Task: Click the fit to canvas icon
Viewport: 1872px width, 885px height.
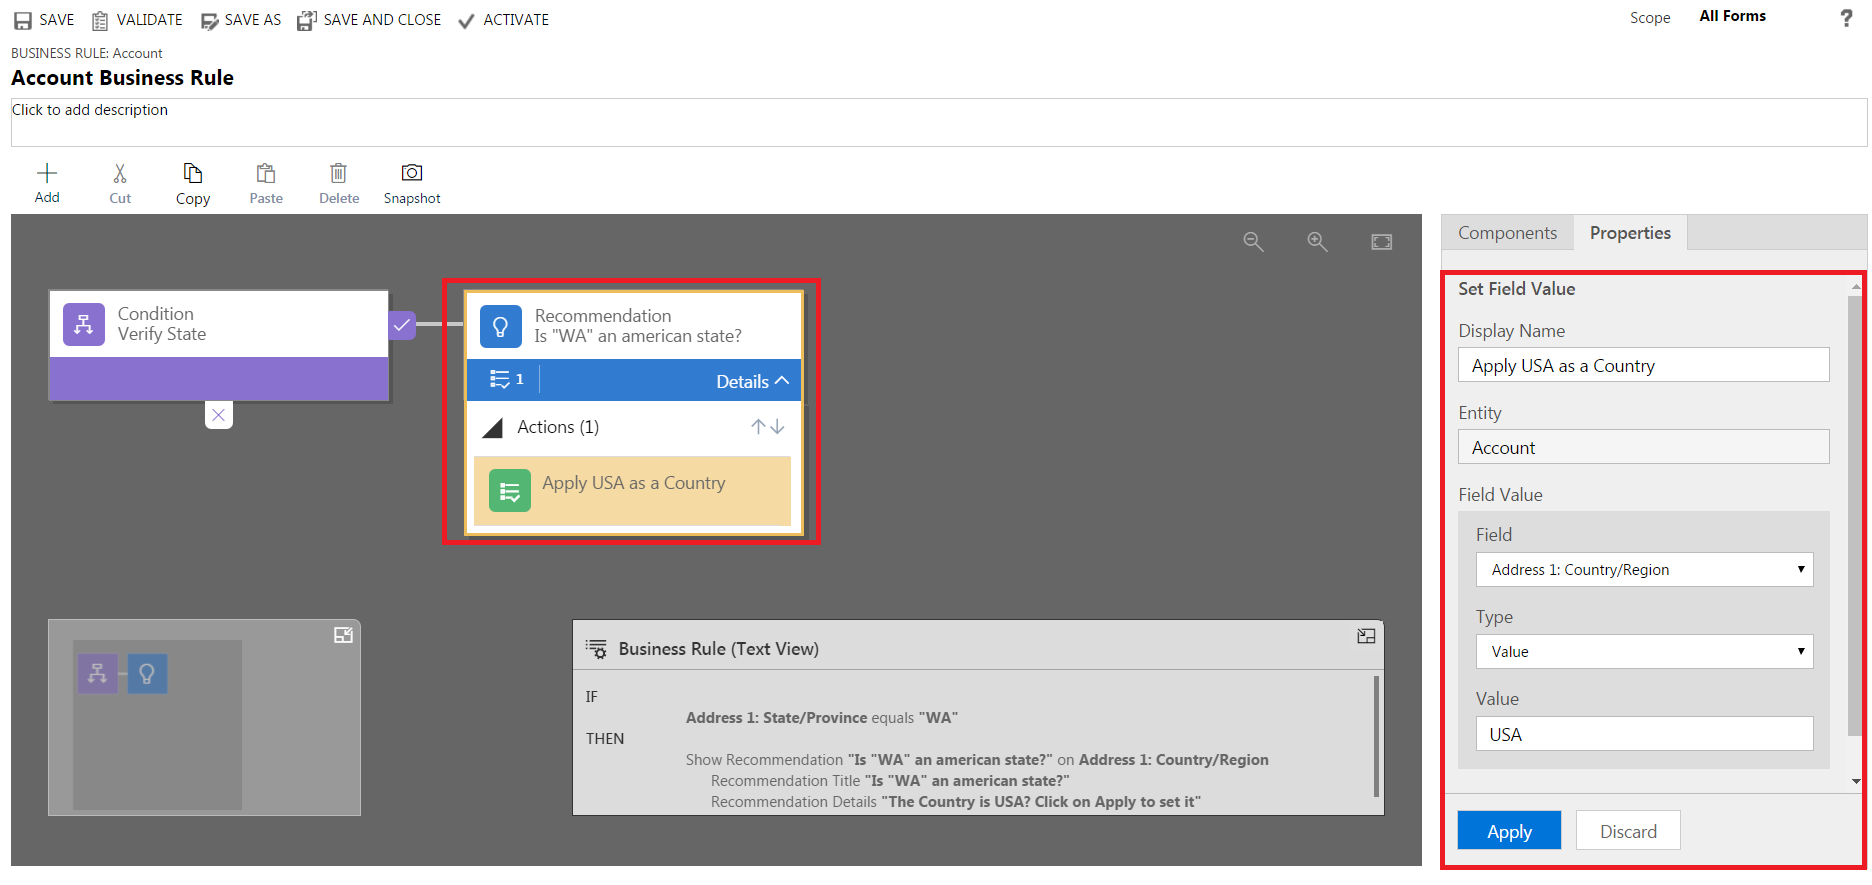Action: tap(1381, 242)
